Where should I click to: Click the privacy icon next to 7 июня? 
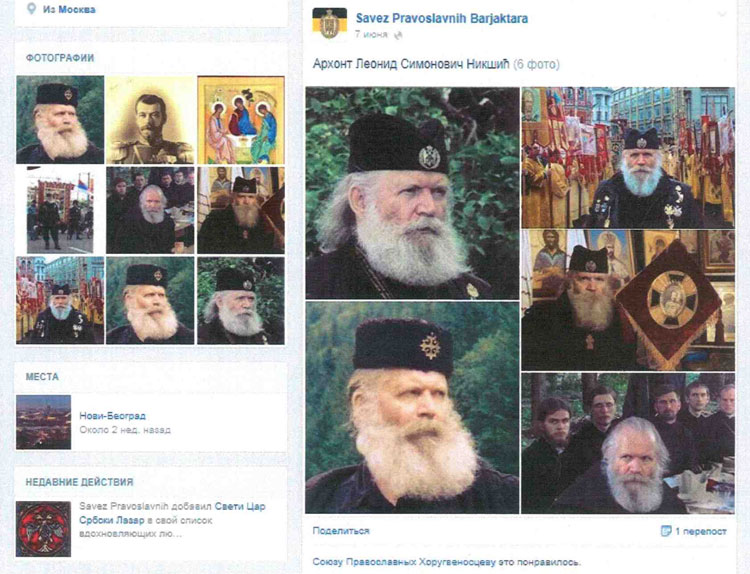(398, 34)
